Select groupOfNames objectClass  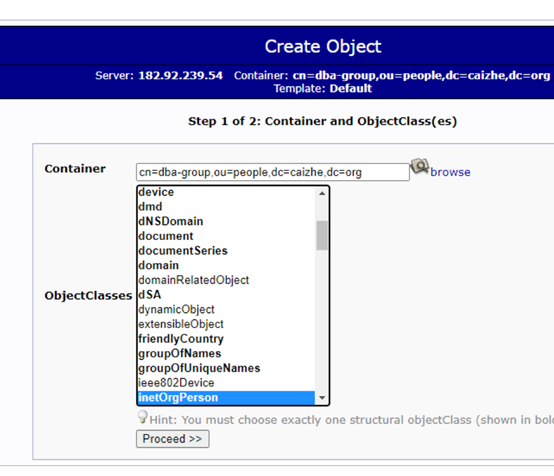(x=226, y=353)
